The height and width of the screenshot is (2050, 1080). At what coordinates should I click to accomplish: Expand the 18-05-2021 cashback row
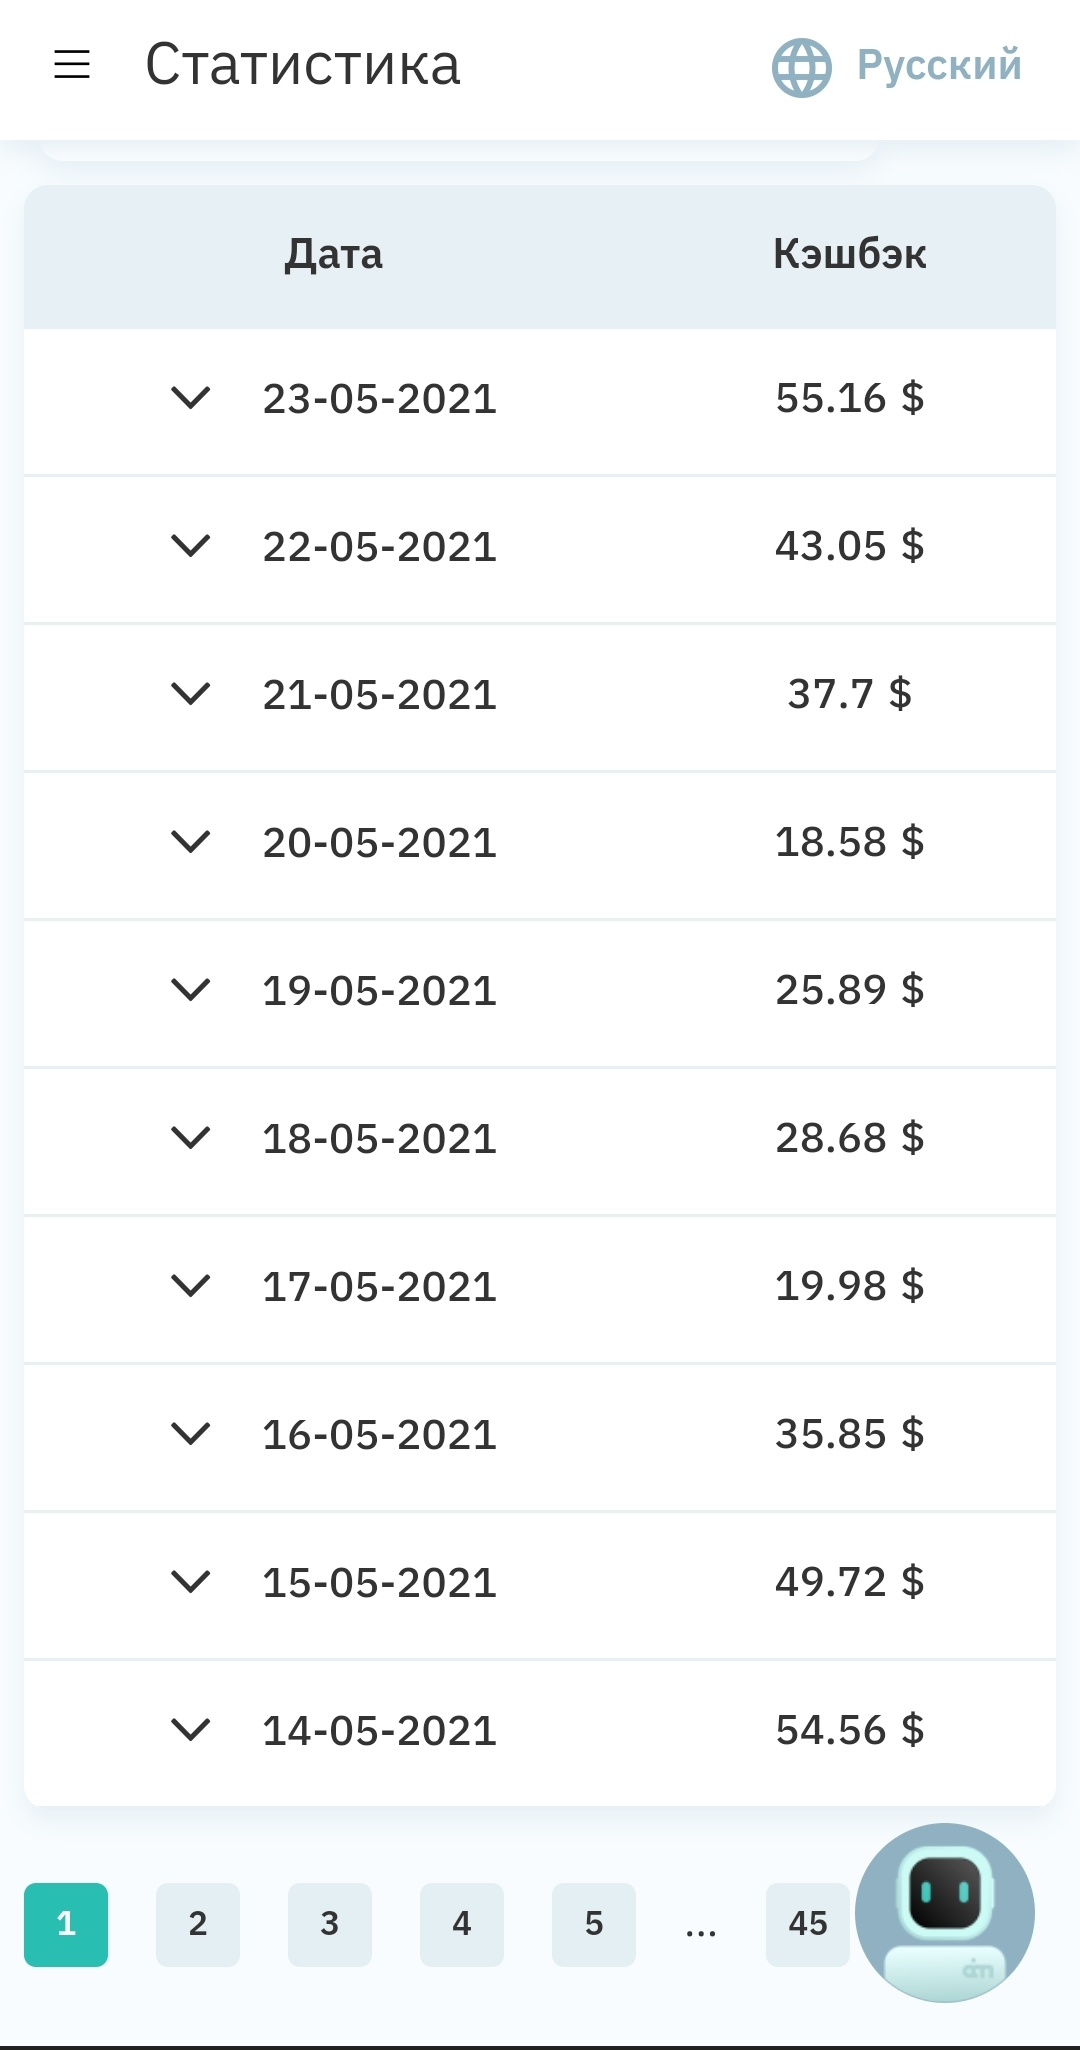point(190,1138)
